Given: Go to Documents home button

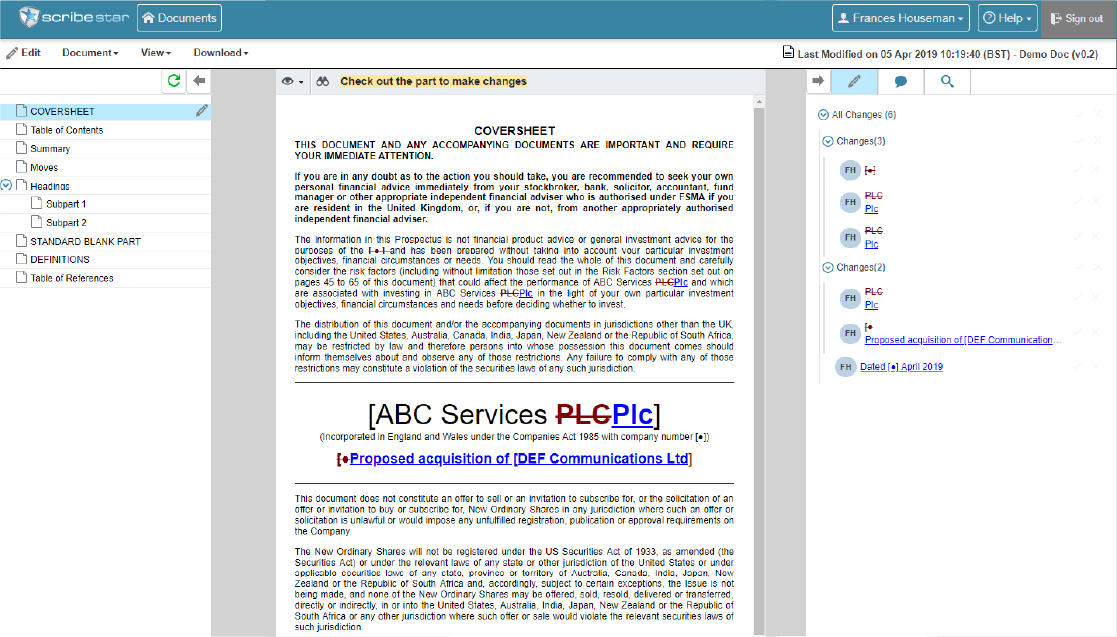Looking at the screenshot, I should [179, 18].
